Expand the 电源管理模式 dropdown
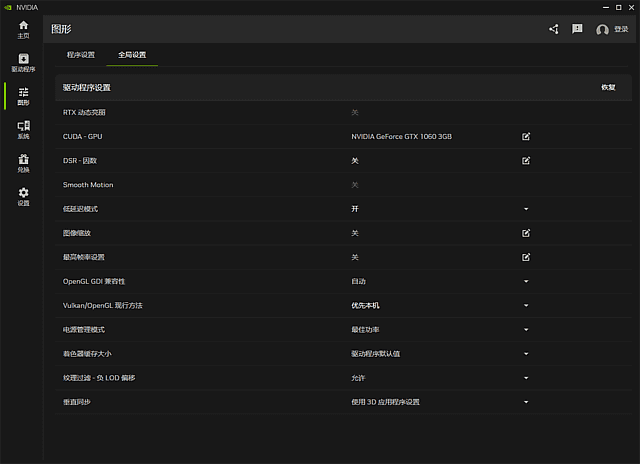 526,329
